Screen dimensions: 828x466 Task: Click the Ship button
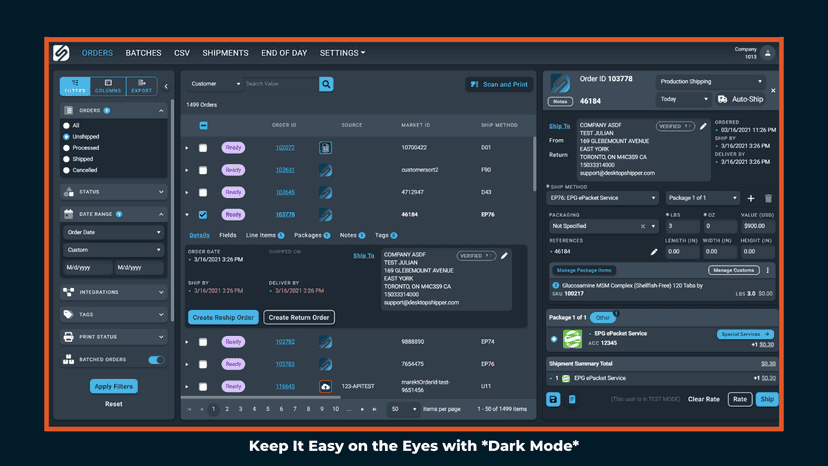coord(767,399)
